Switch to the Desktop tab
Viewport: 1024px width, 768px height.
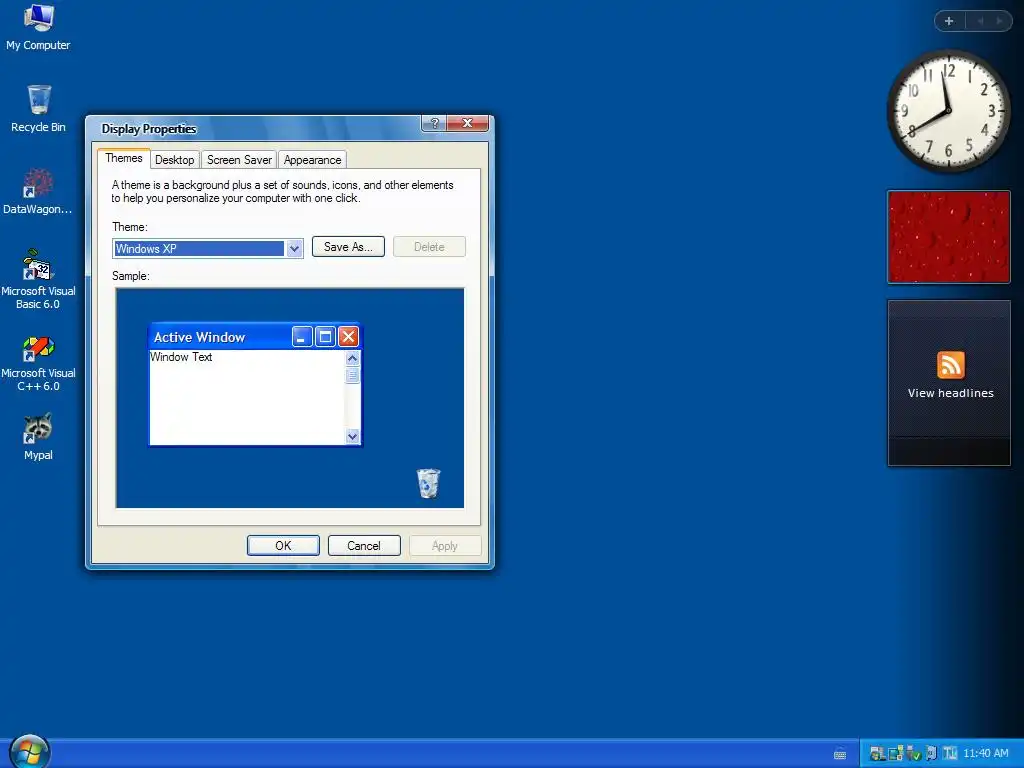pos(174,160)
